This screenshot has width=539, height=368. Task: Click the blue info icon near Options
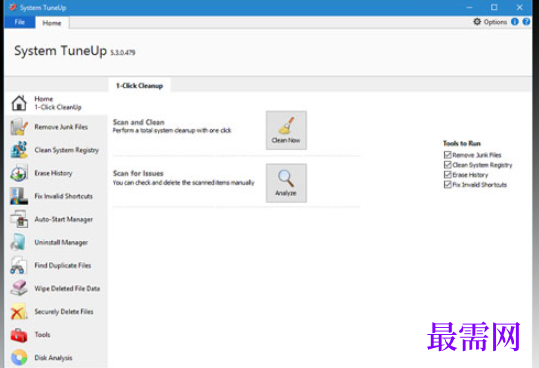(x=515, y=22)
